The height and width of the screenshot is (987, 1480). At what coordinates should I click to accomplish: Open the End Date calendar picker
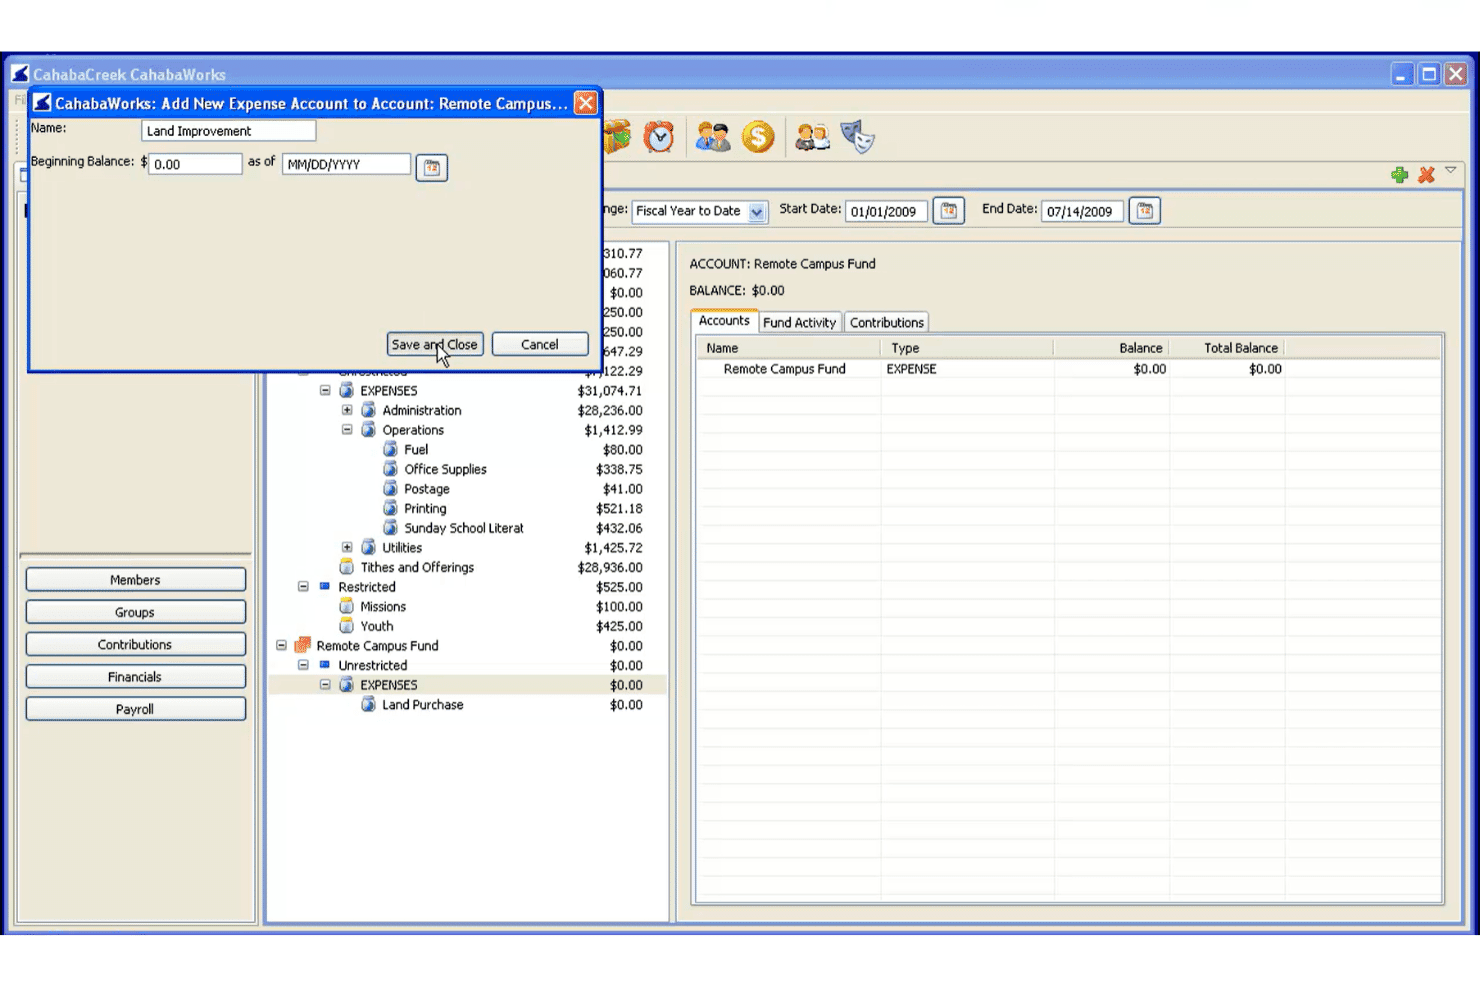1145,211
